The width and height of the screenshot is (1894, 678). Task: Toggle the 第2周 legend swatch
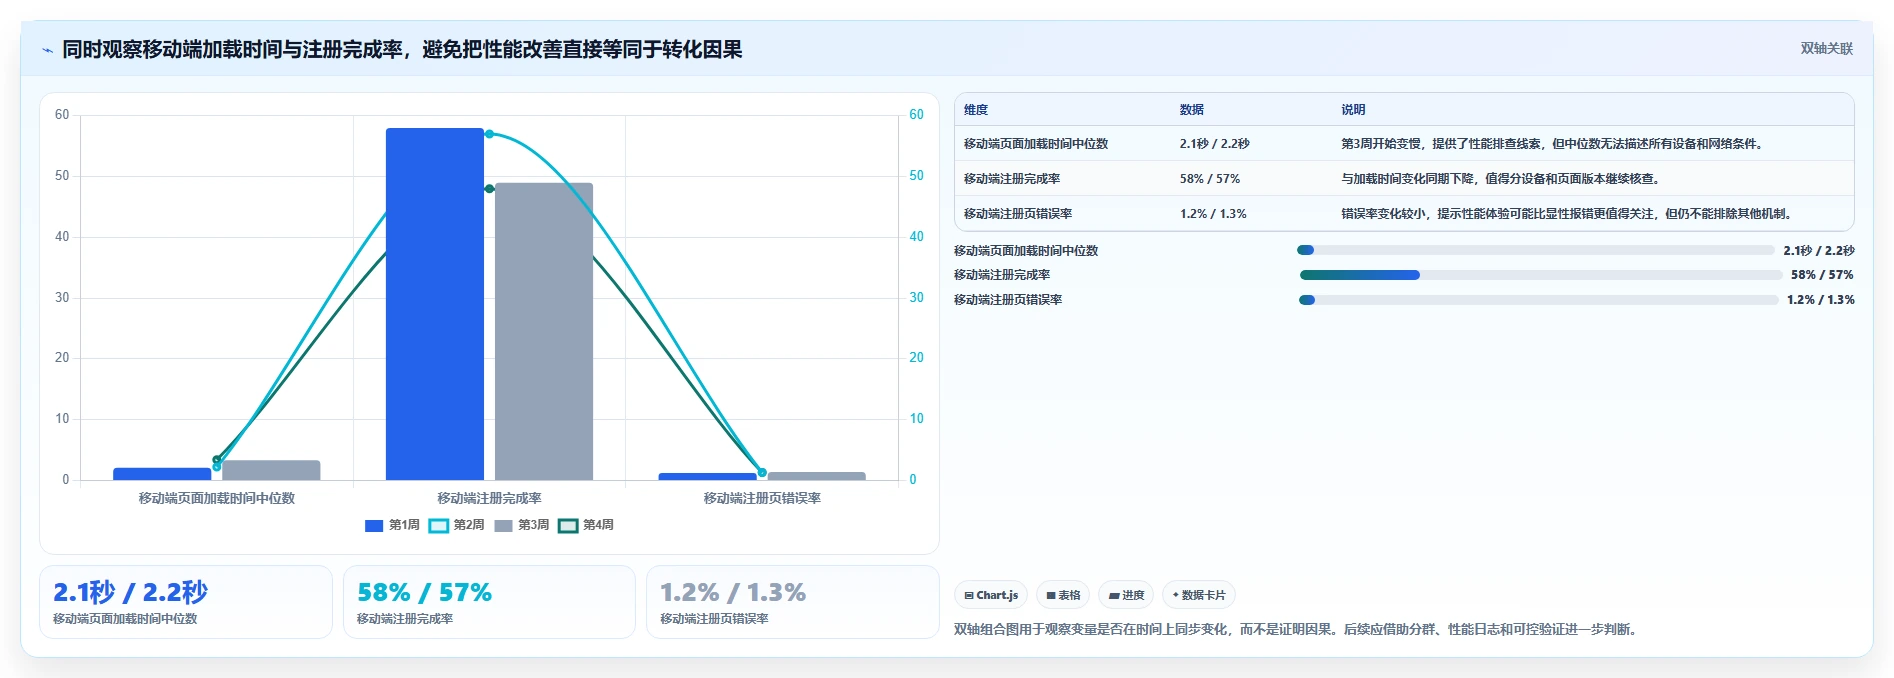click(x=439, y=525)
